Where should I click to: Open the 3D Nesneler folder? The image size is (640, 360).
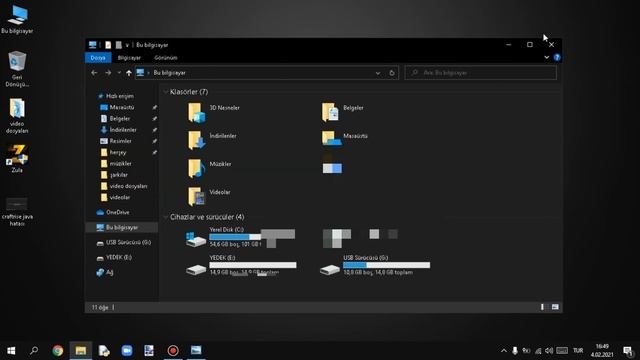pyautogui.click(x=213, y=112)
